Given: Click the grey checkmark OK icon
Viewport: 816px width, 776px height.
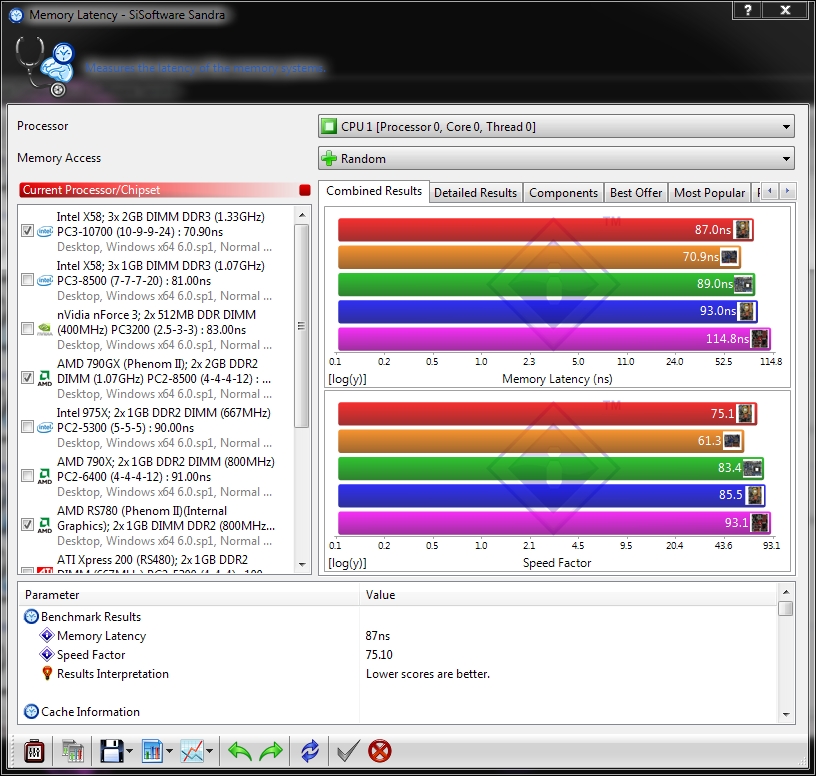Looking at the screenshot, I should (348, 751).
